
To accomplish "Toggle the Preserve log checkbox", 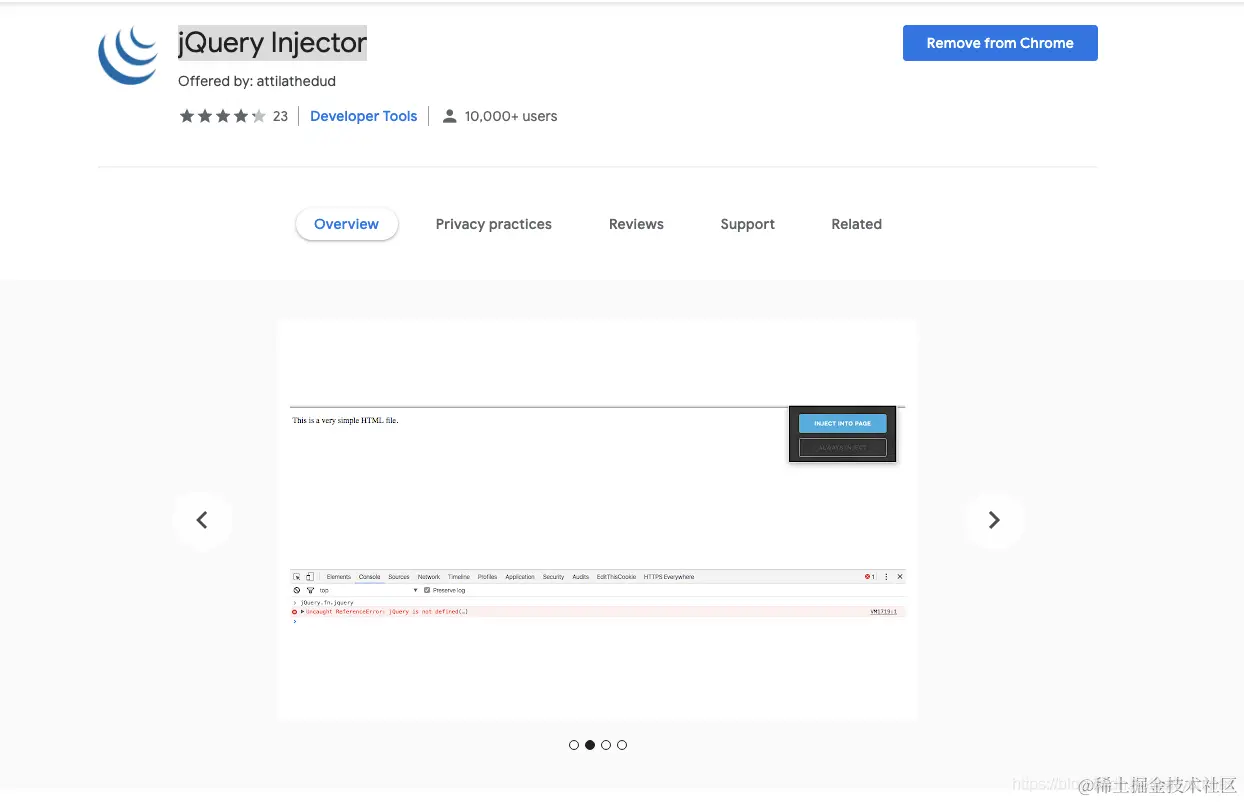I will (427, 590).
